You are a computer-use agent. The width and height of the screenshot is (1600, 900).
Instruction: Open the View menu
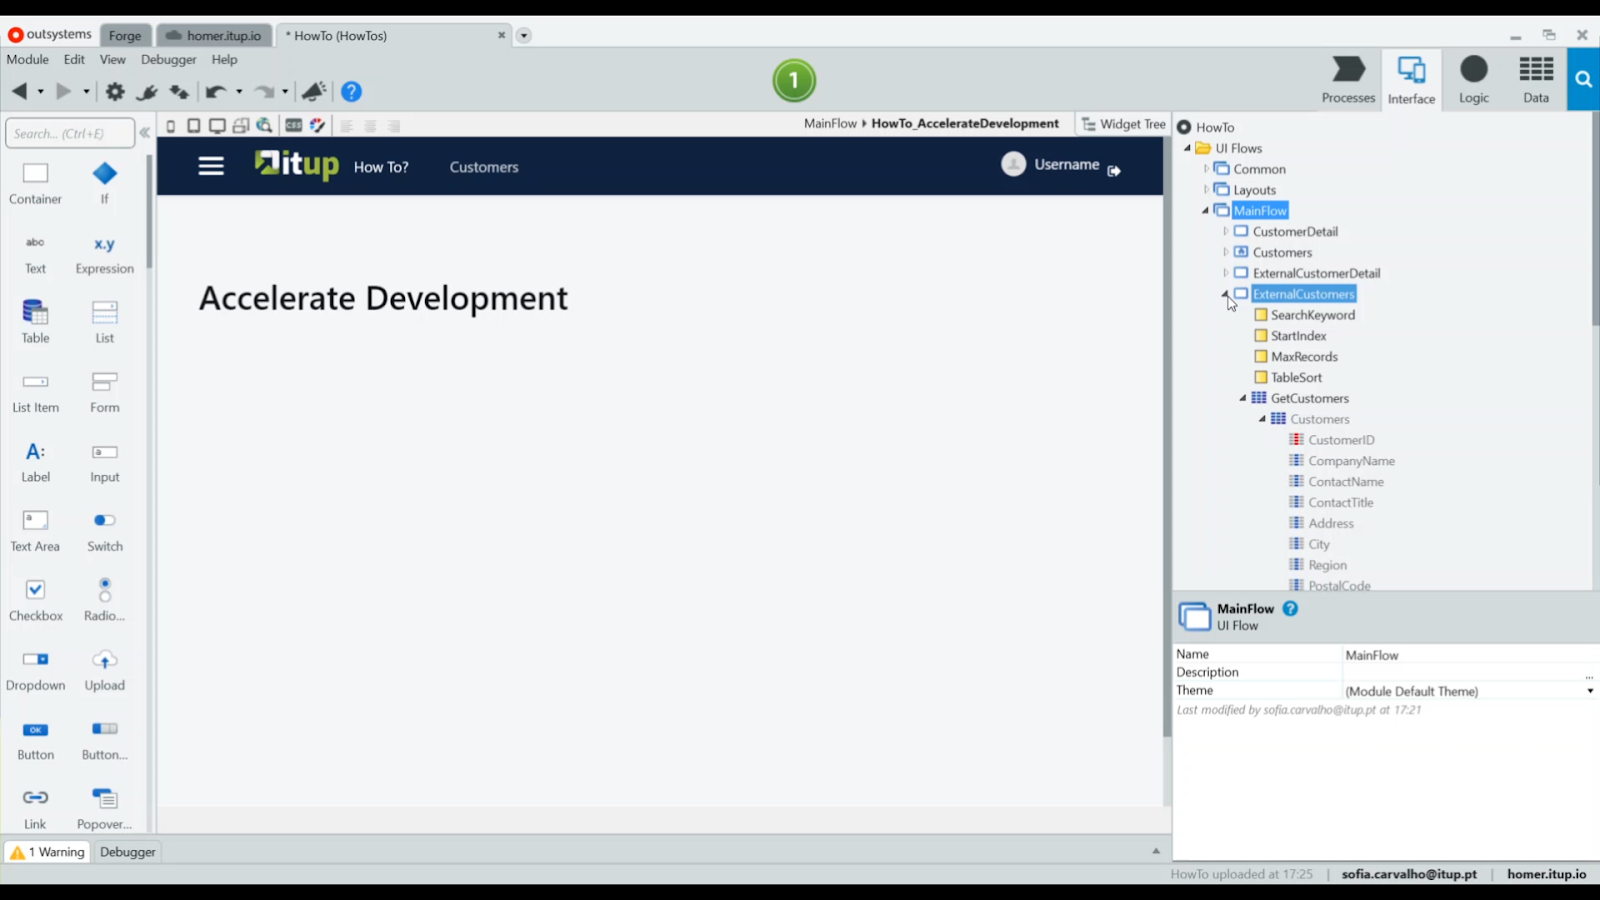pyautogui.click(x=113, y=60)
